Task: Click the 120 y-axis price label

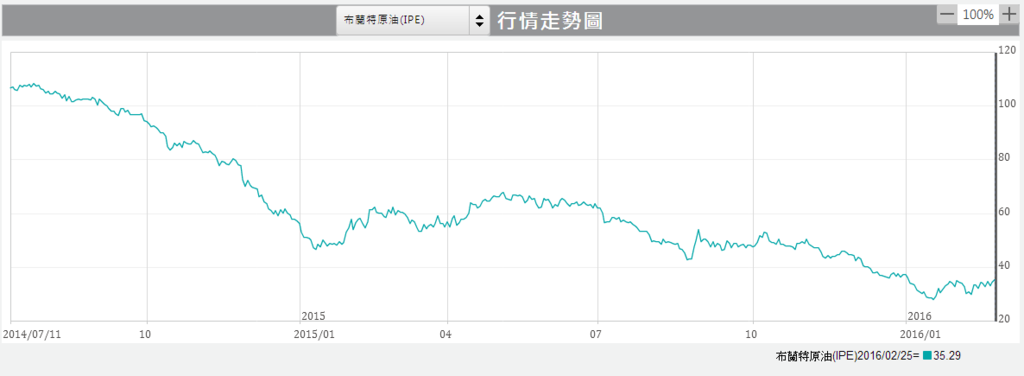Action: 1008,50
